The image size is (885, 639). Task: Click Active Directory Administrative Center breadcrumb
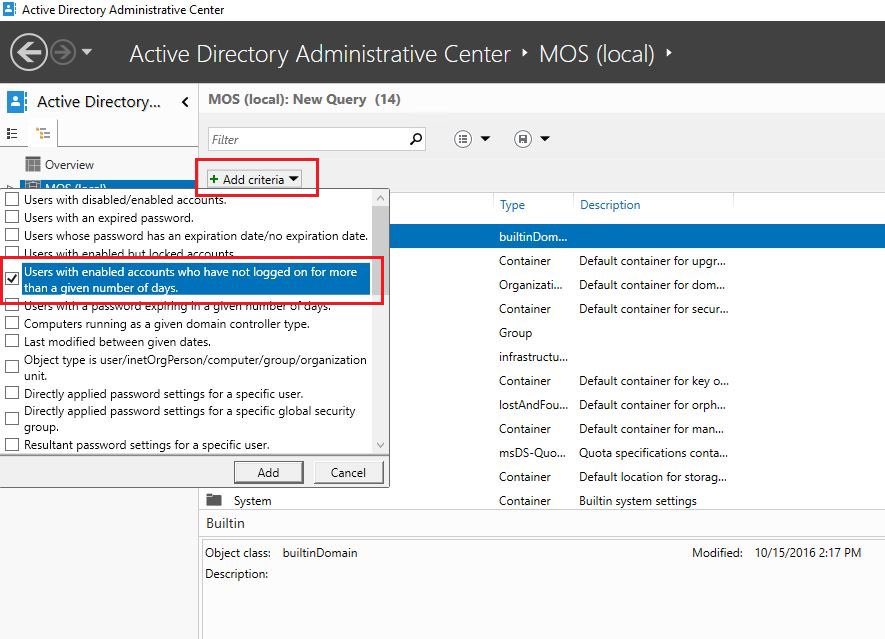point(320,54)
